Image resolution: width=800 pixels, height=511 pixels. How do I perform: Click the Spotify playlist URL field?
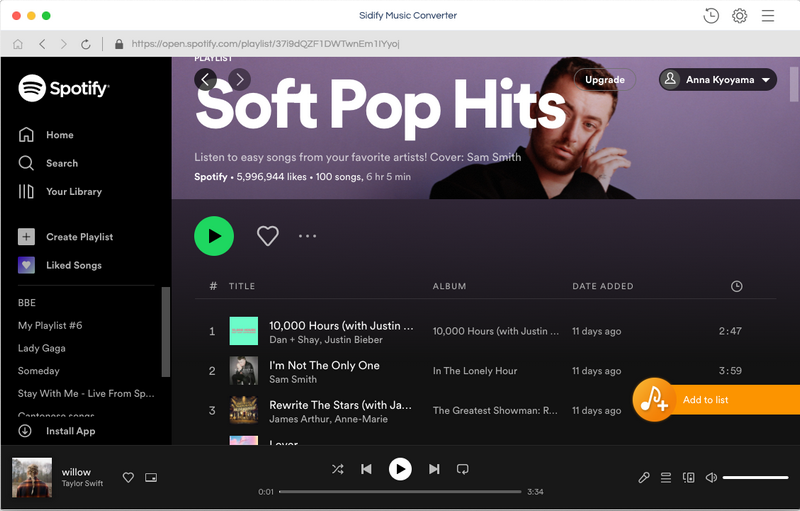(265, 44)
